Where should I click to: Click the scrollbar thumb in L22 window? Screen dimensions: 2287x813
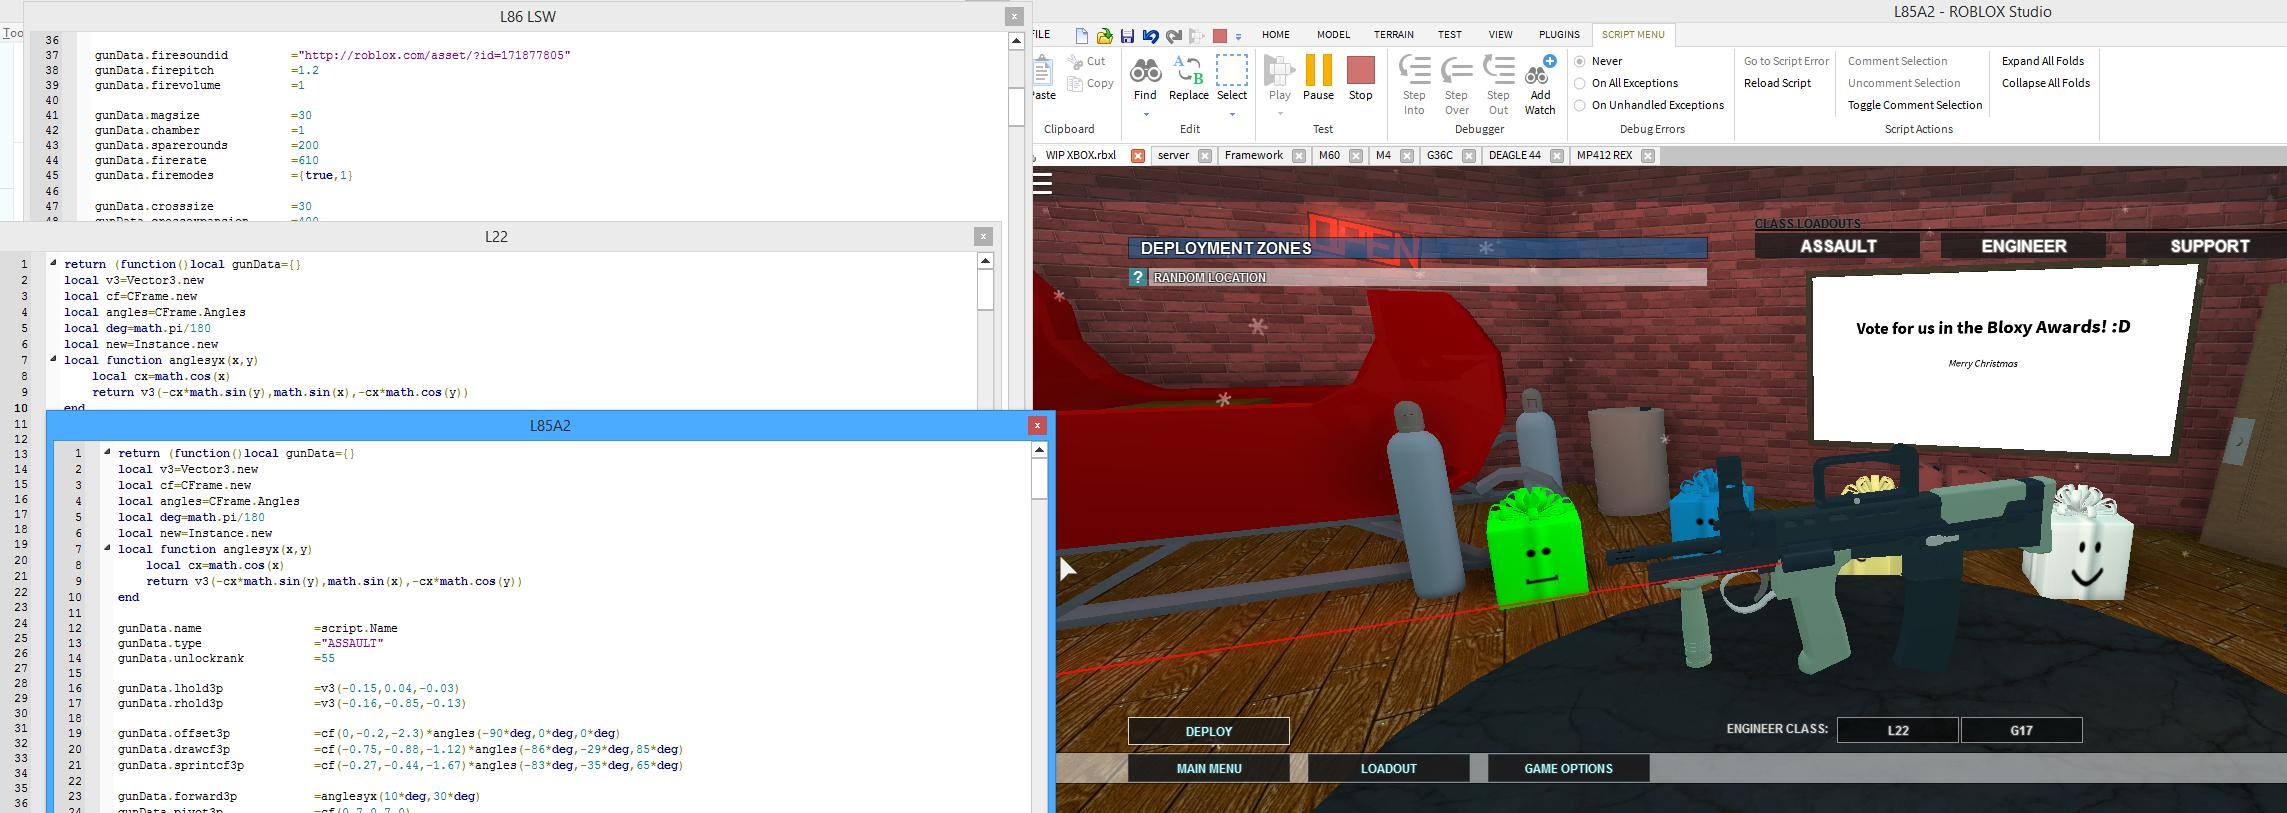(x=985, y=290)
